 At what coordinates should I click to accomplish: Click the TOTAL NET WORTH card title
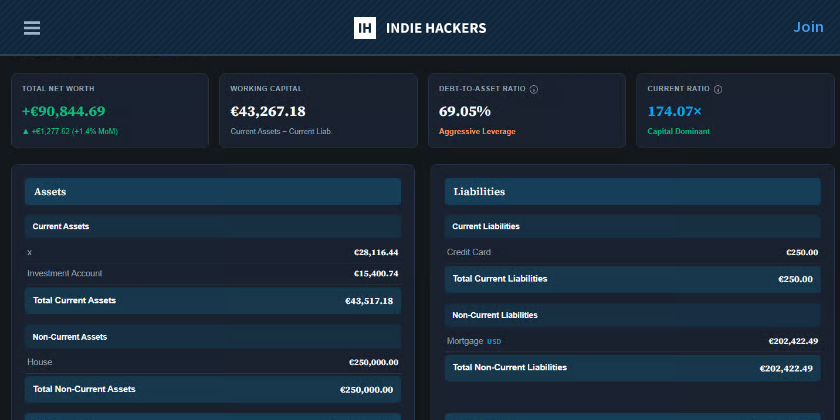[x=58, y=89]
